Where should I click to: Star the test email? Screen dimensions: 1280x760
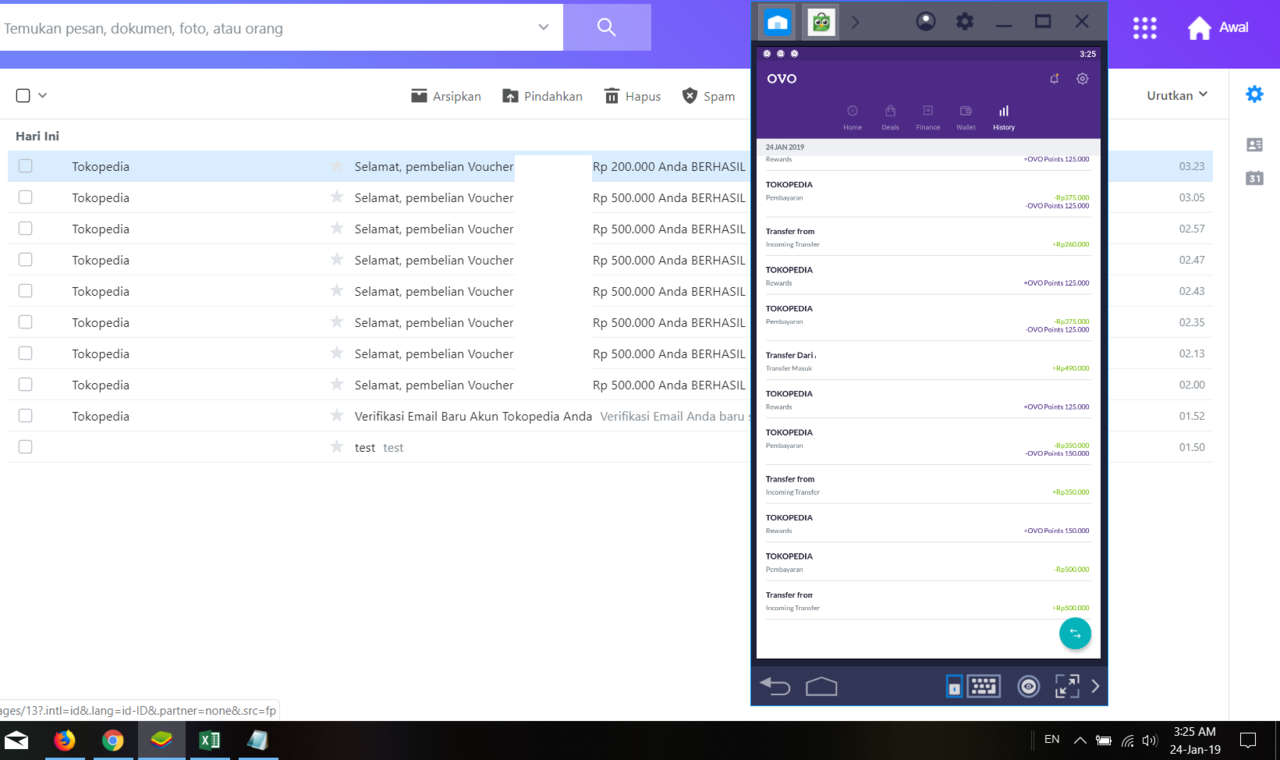(x=337, y=447)
